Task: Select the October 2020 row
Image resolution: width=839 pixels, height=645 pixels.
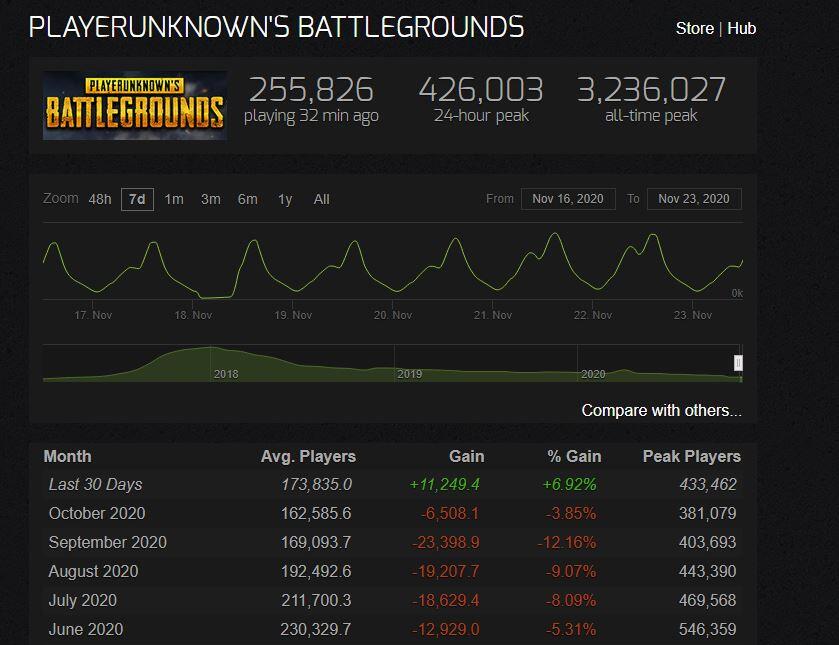Action: (97, 513)
